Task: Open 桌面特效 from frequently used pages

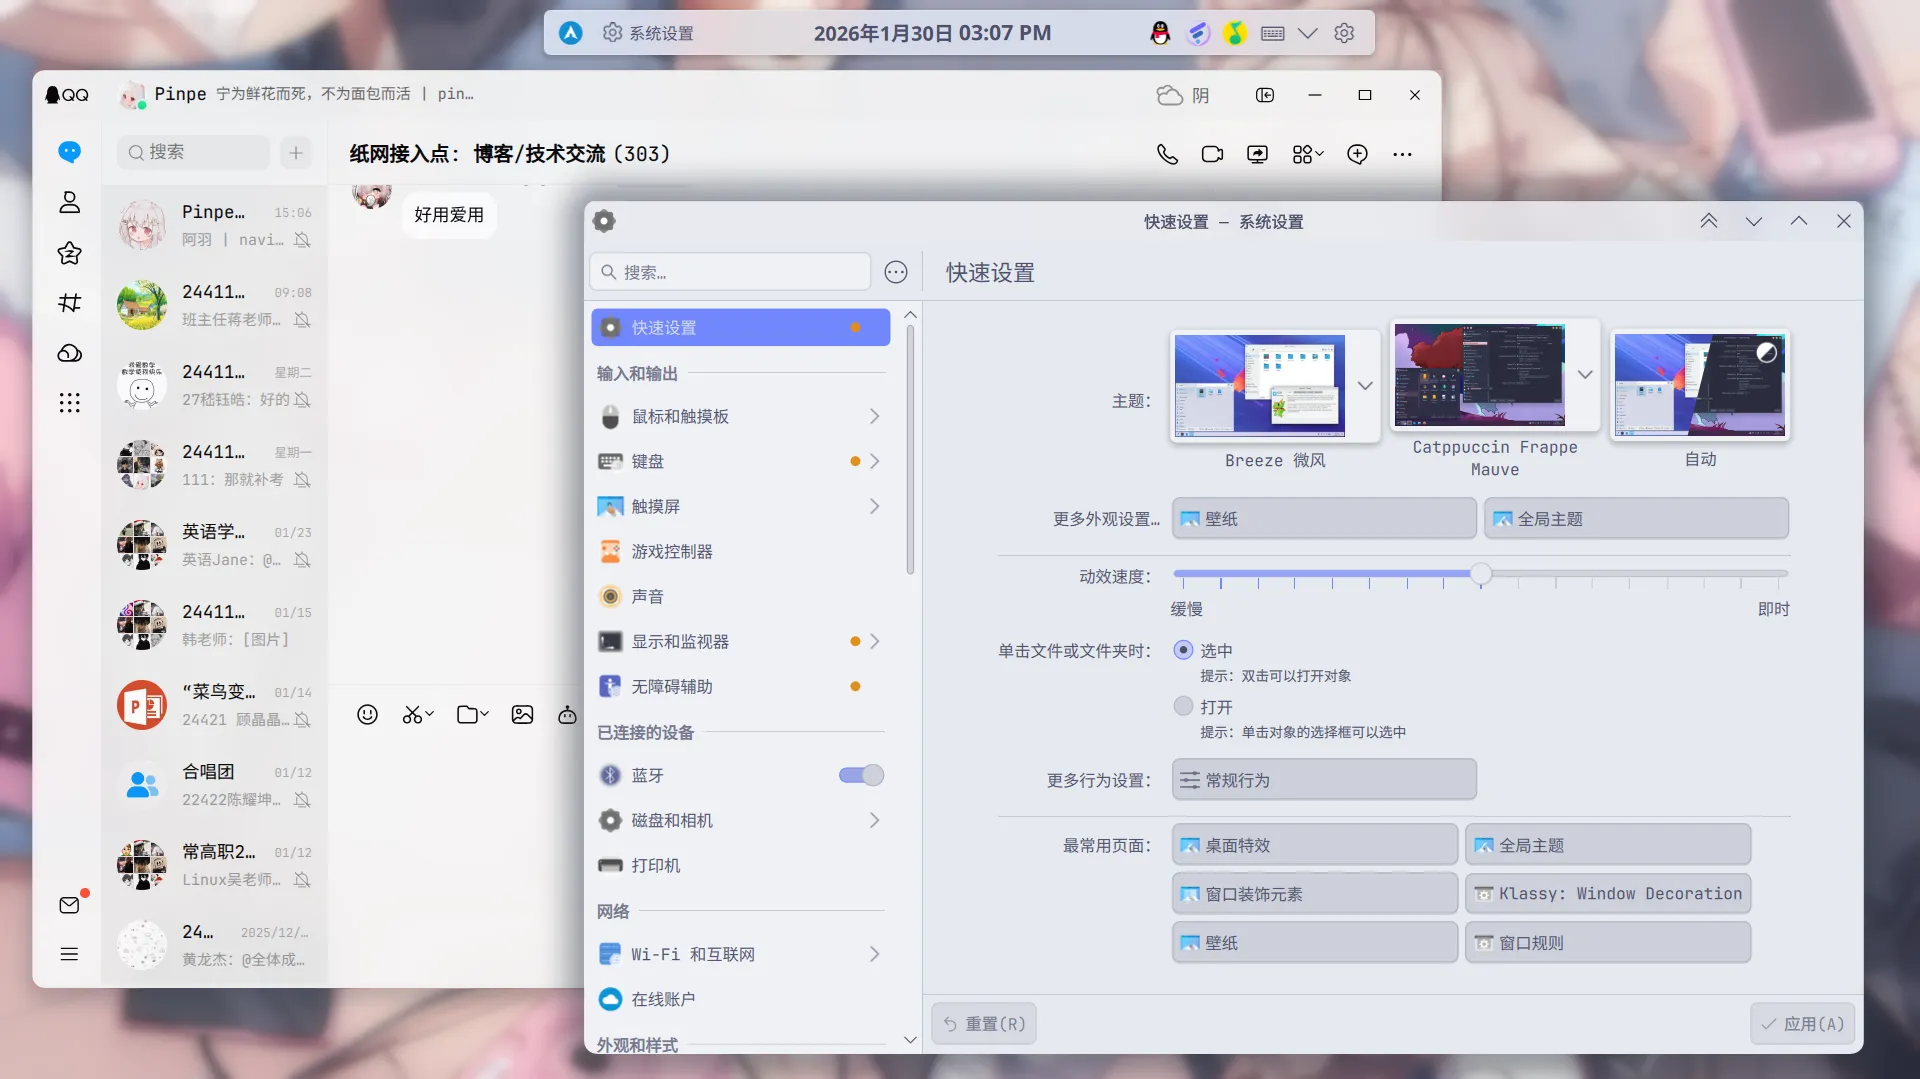Action: point(1314,845)
